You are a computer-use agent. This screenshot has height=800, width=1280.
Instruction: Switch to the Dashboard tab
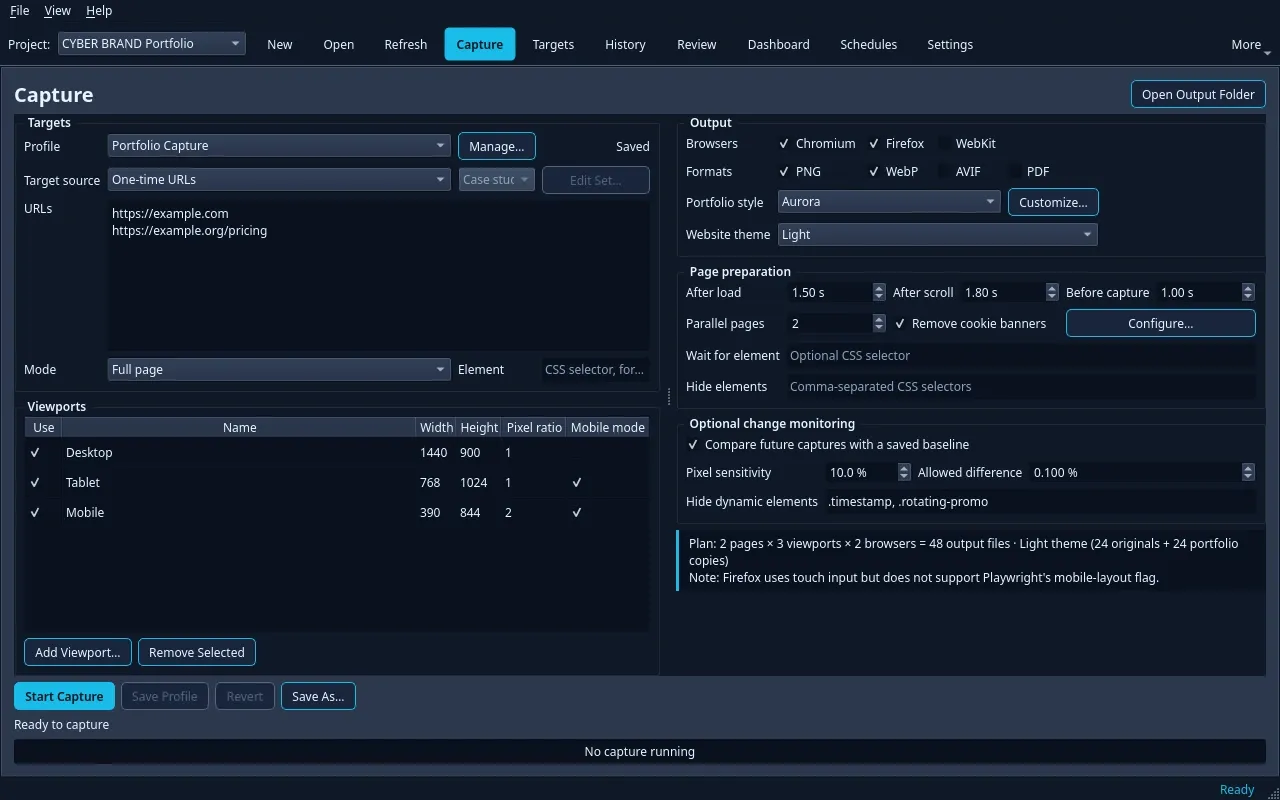pos(779,44)
